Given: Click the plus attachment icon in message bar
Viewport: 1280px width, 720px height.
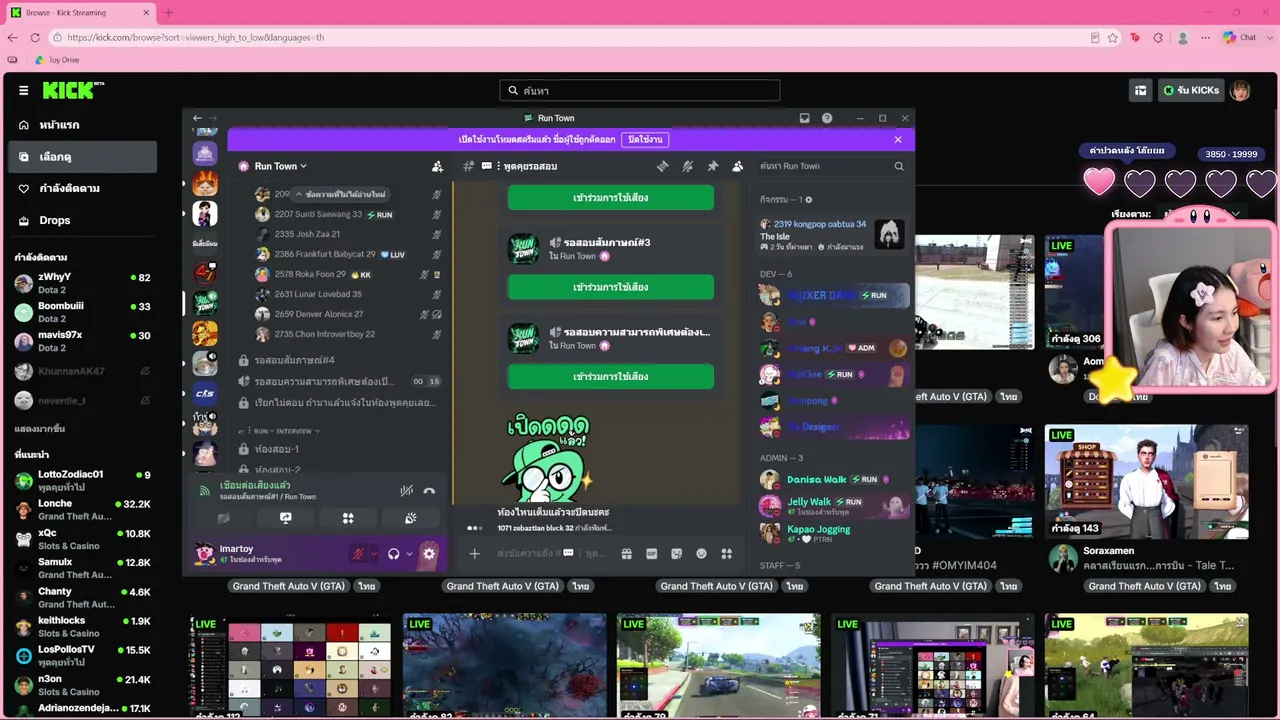Looking at the screenshot, I should coord(474,553).
